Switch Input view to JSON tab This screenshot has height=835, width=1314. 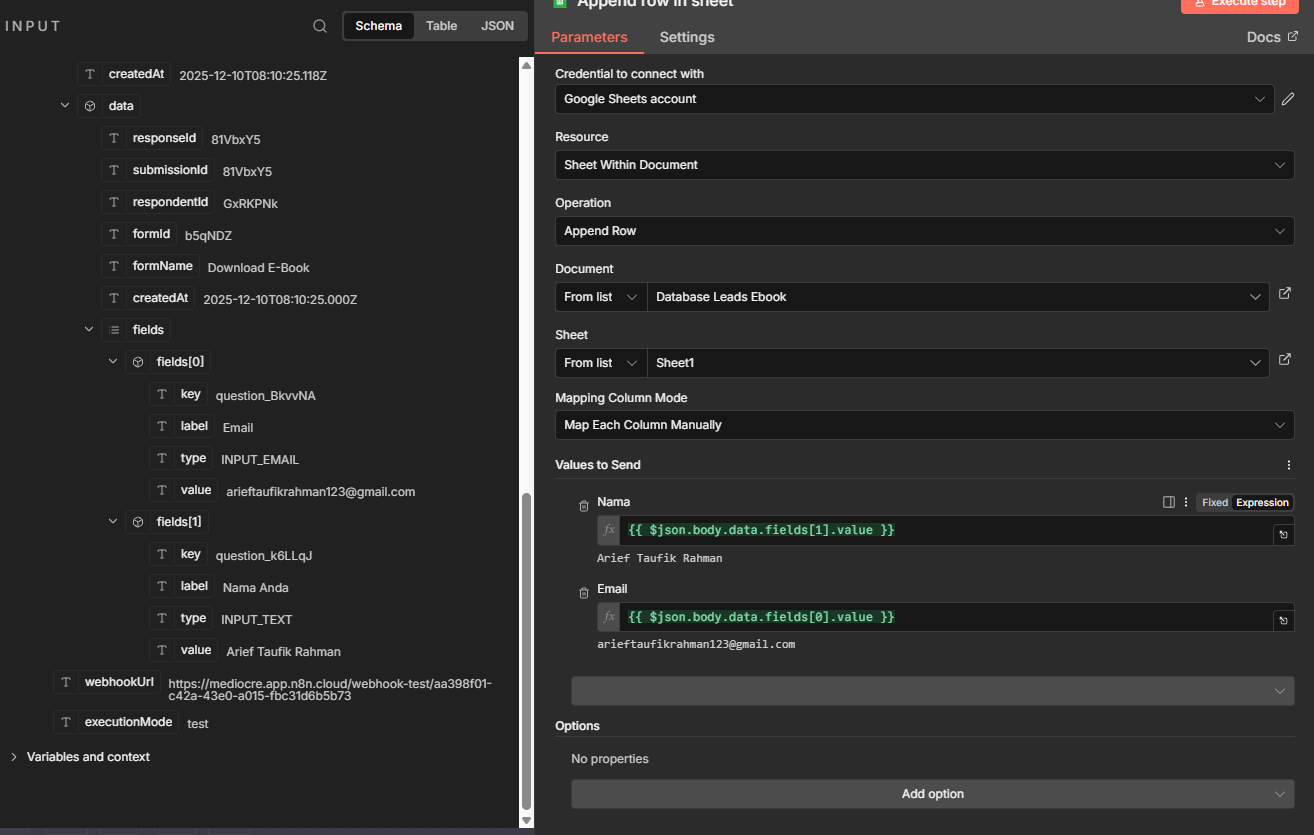coord(498,26)
